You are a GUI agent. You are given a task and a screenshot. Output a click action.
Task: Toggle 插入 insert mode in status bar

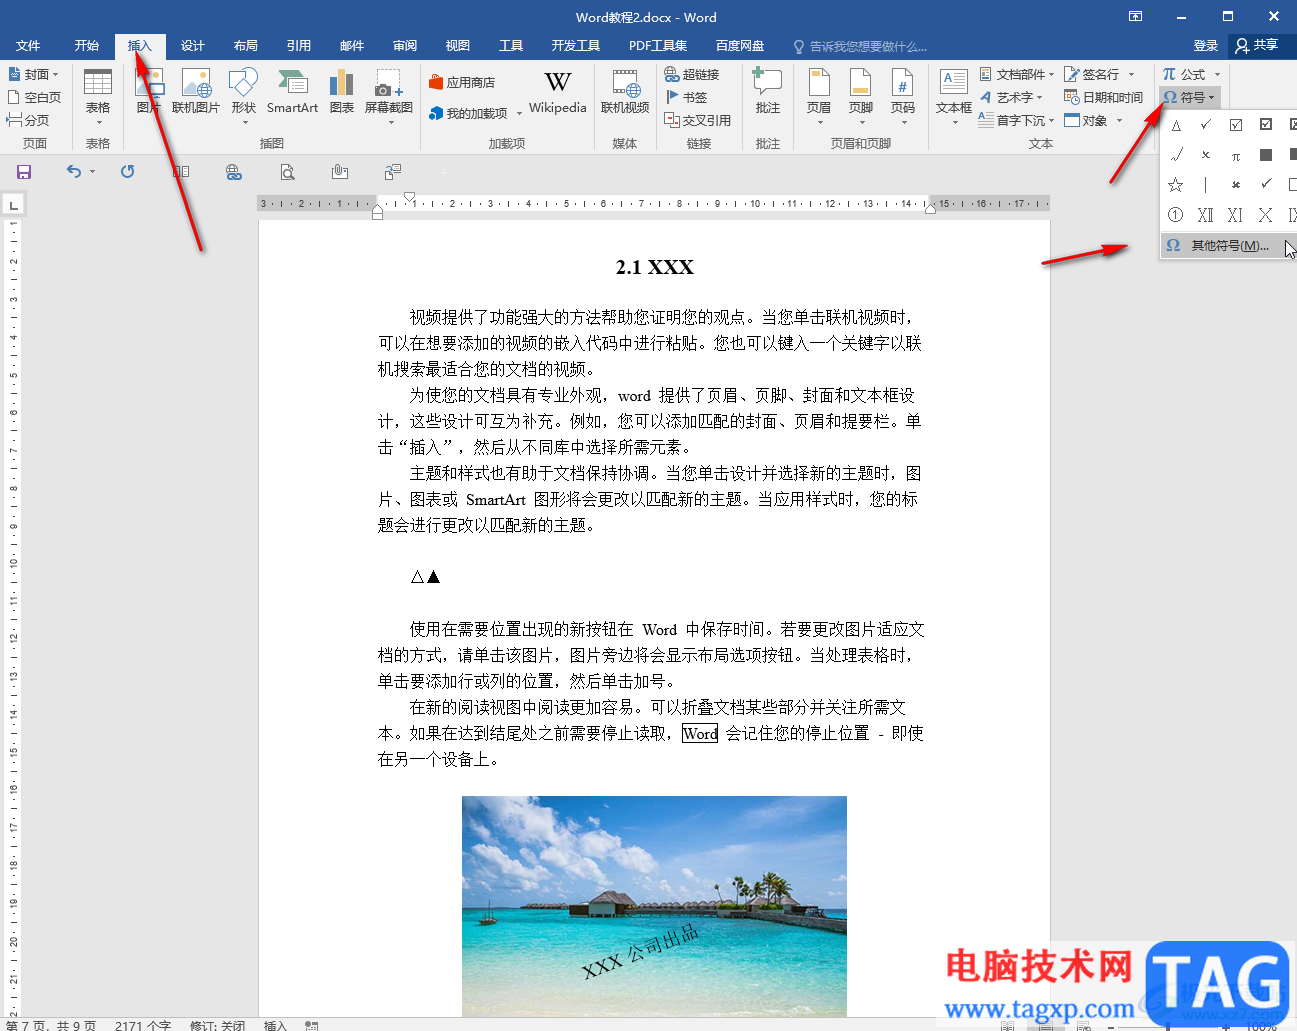pos(275,1025)
